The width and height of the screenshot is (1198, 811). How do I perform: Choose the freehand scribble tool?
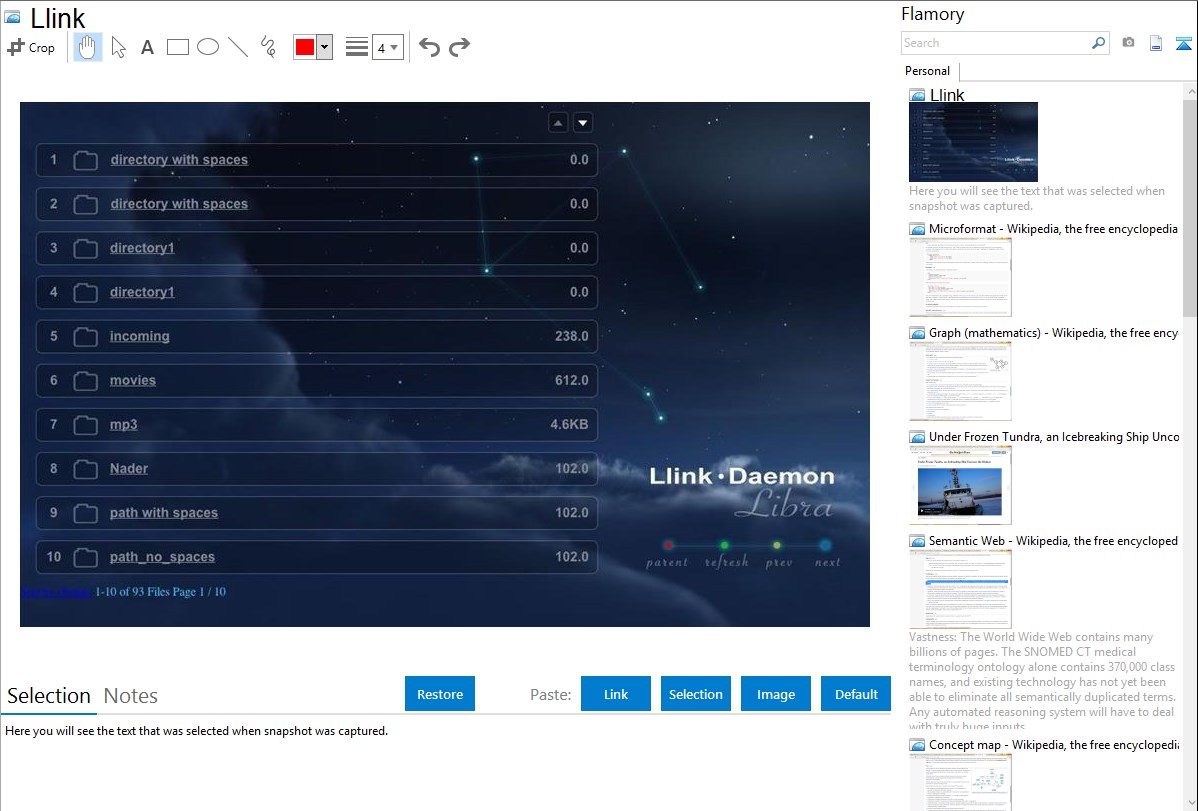[268, 47]
